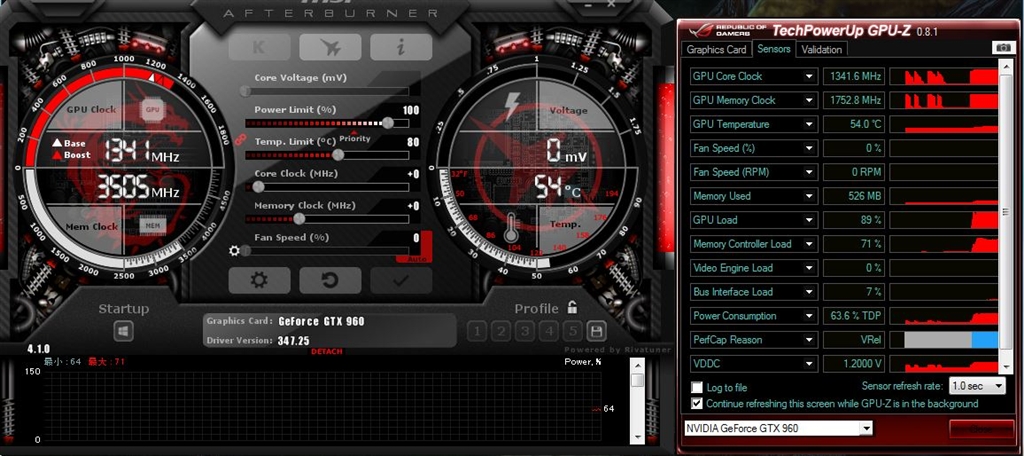
Task: Click the MEM chip icon on clock gauge
Action: pos(153,226)
